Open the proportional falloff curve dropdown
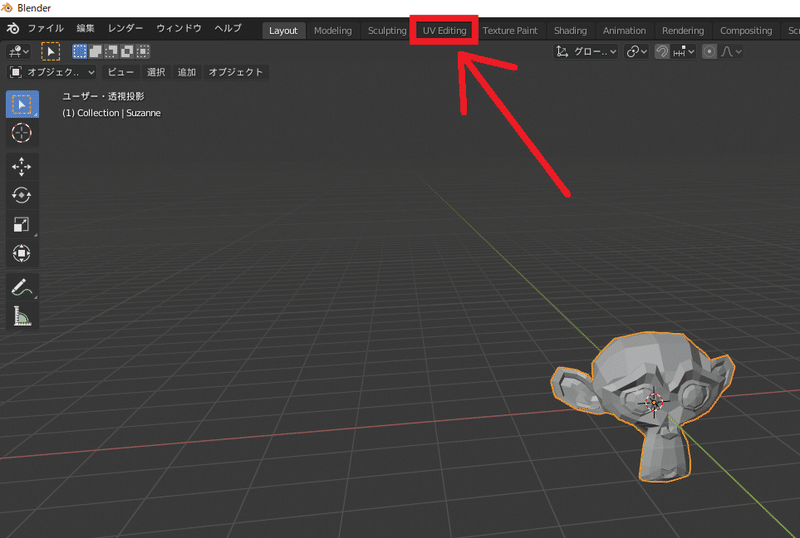 [731, 52]
